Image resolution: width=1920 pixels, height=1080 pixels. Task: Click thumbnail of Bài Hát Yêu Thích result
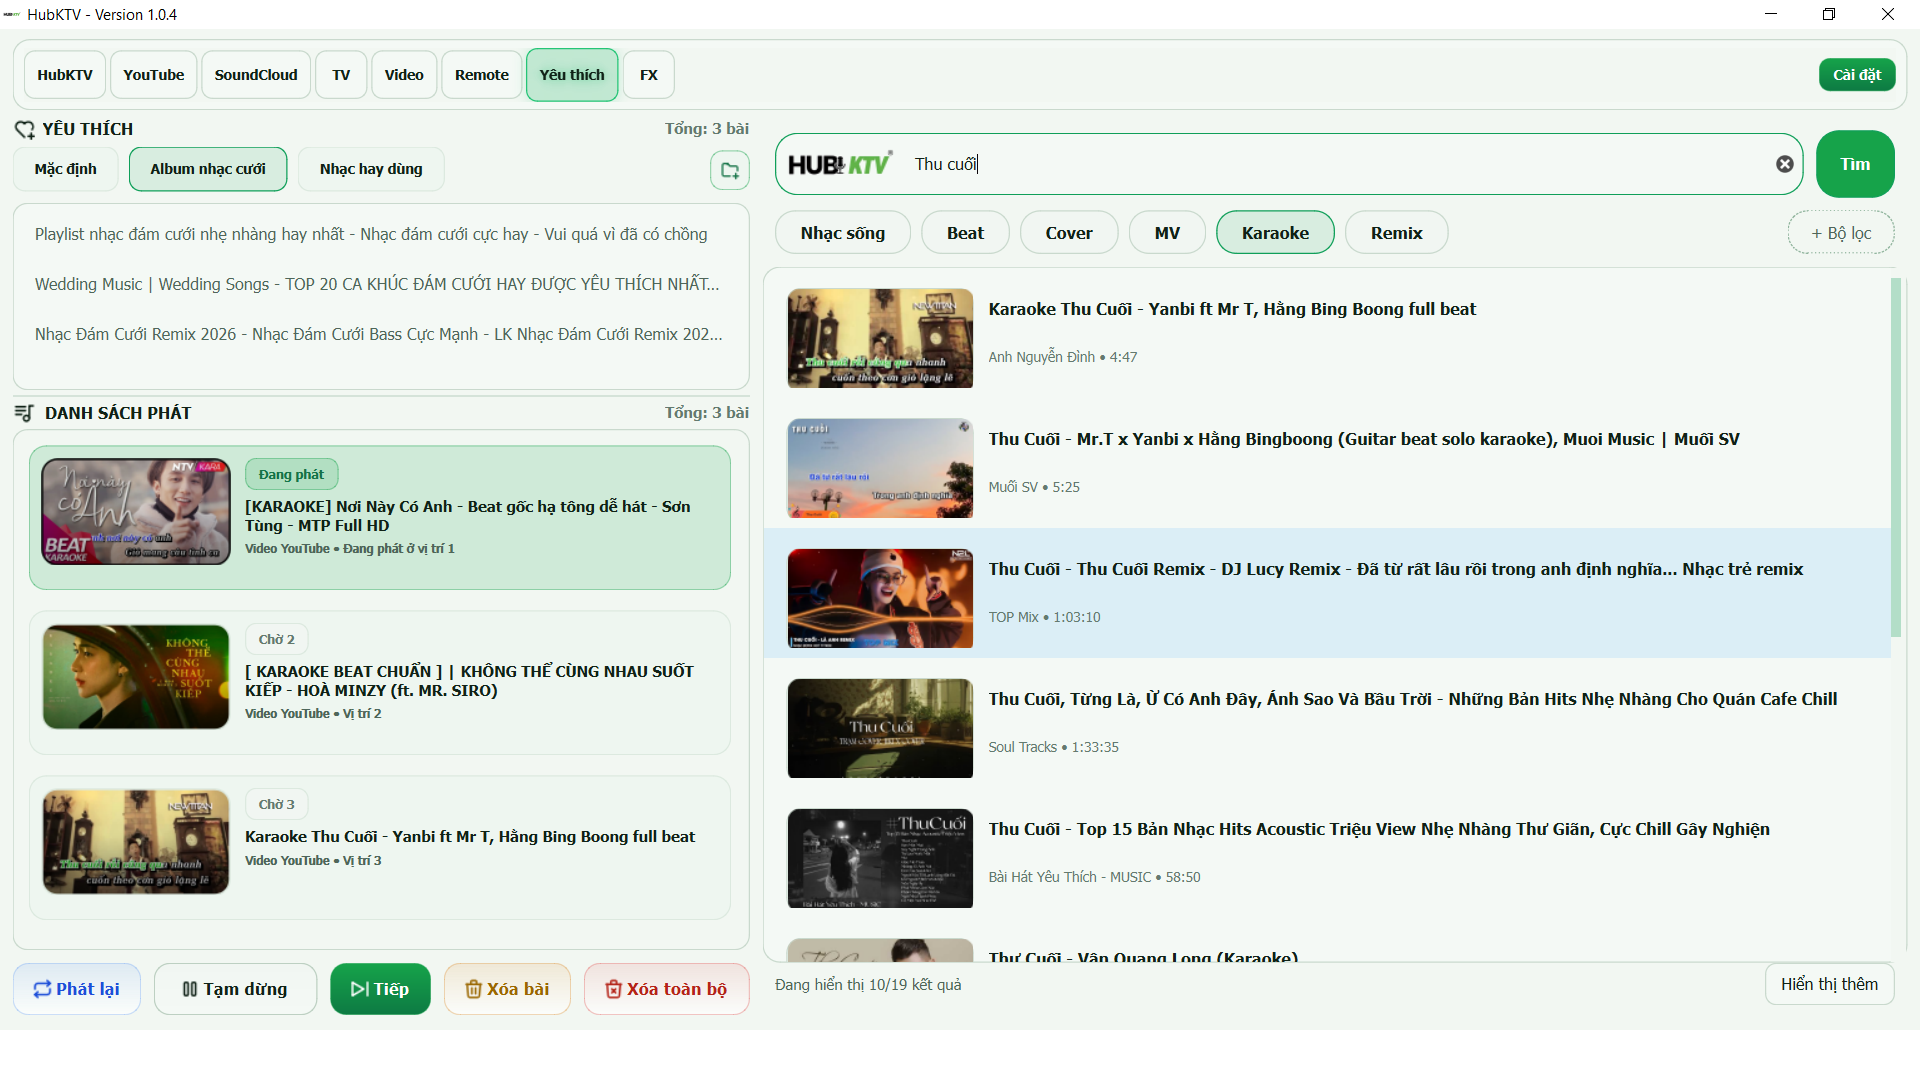(880, 858)
